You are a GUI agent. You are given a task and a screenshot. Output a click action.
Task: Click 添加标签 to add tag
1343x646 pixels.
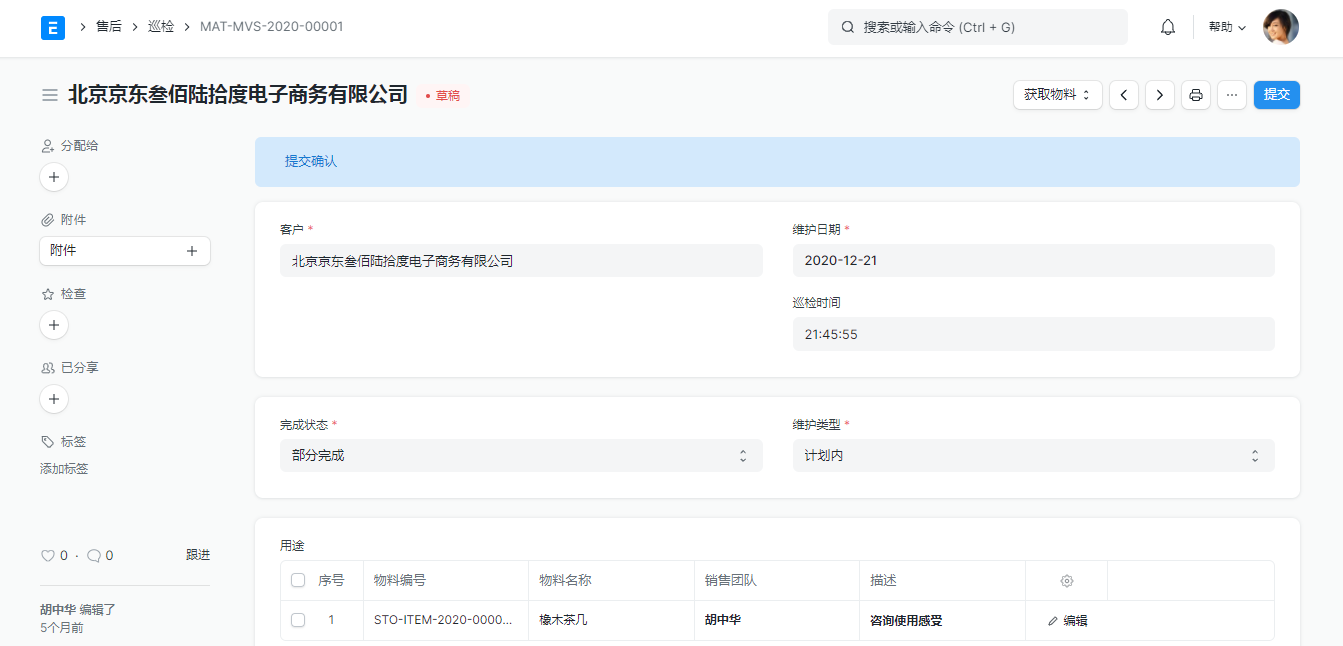pyautogui.click(x=64, y=469)
